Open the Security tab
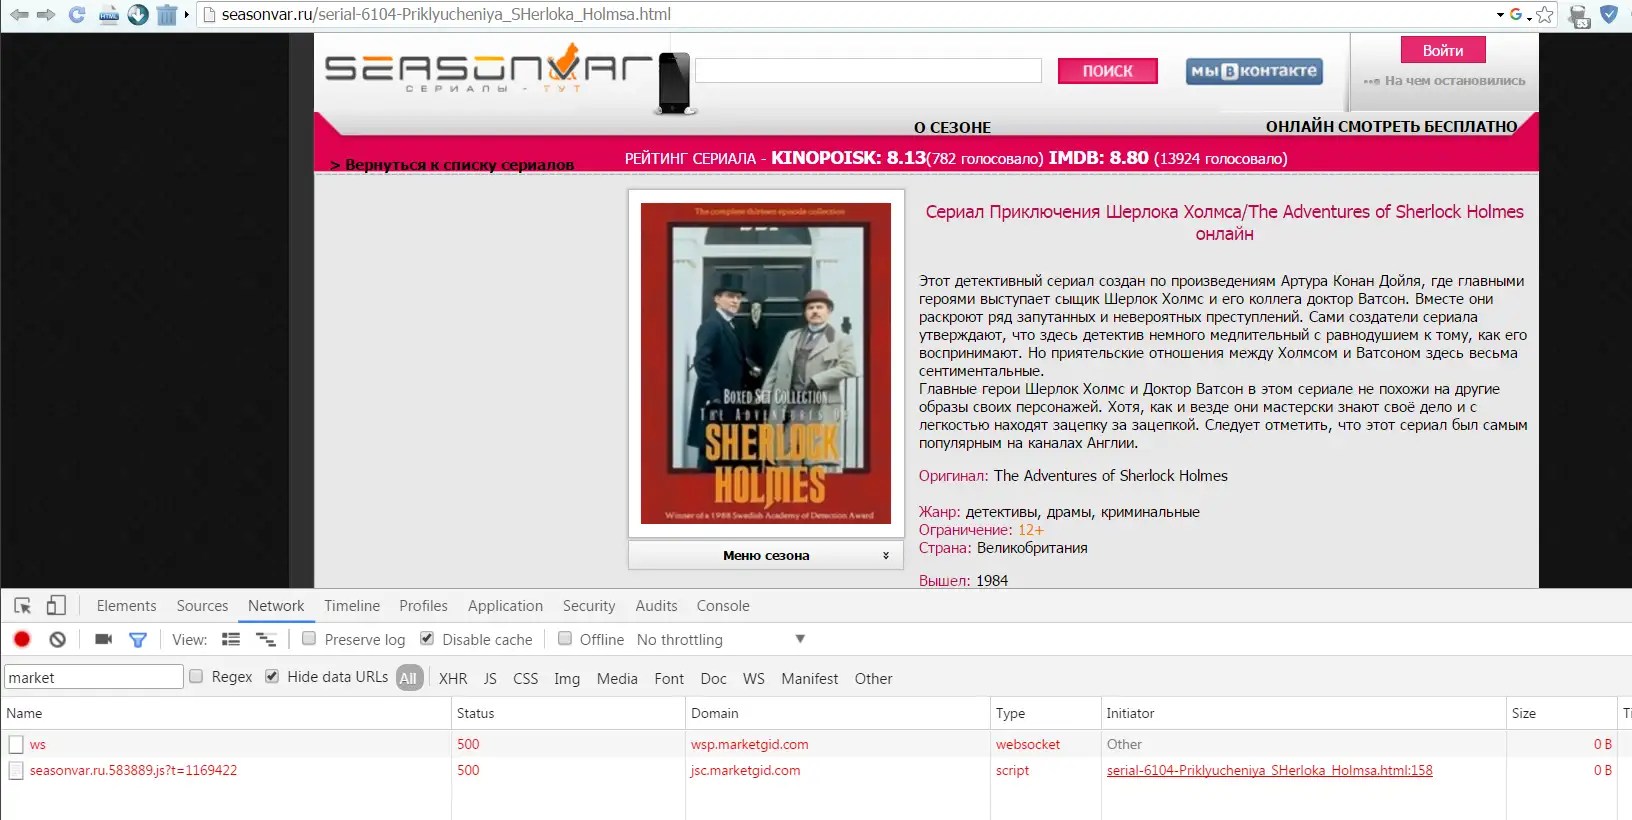 pyautogui.click(x=589, y=606)
